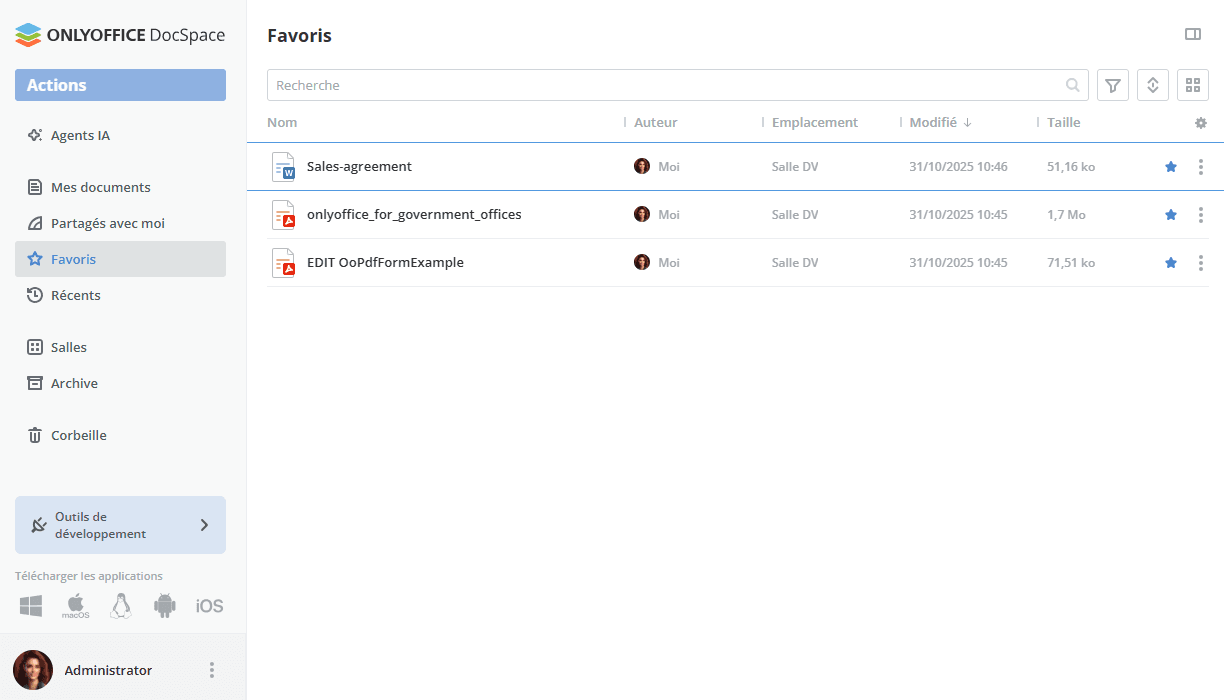Screen dimensions: 1224x700
Task: Click the Actions button
Action: [x=120, y=85]
